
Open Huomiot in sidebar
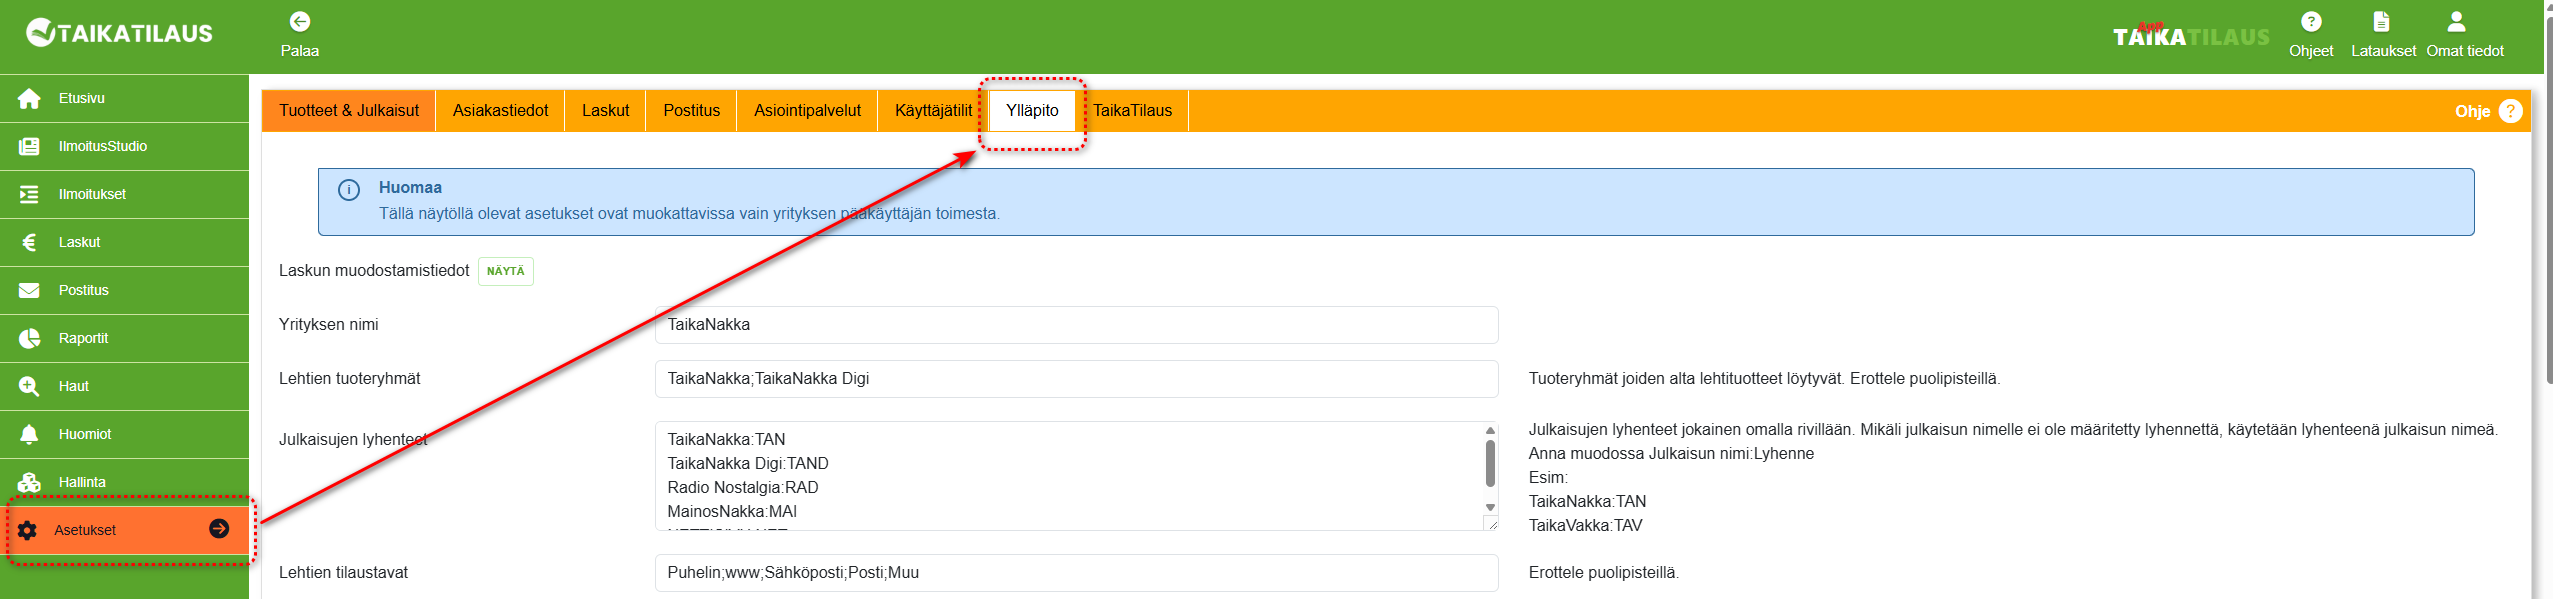tap(124, 434)
